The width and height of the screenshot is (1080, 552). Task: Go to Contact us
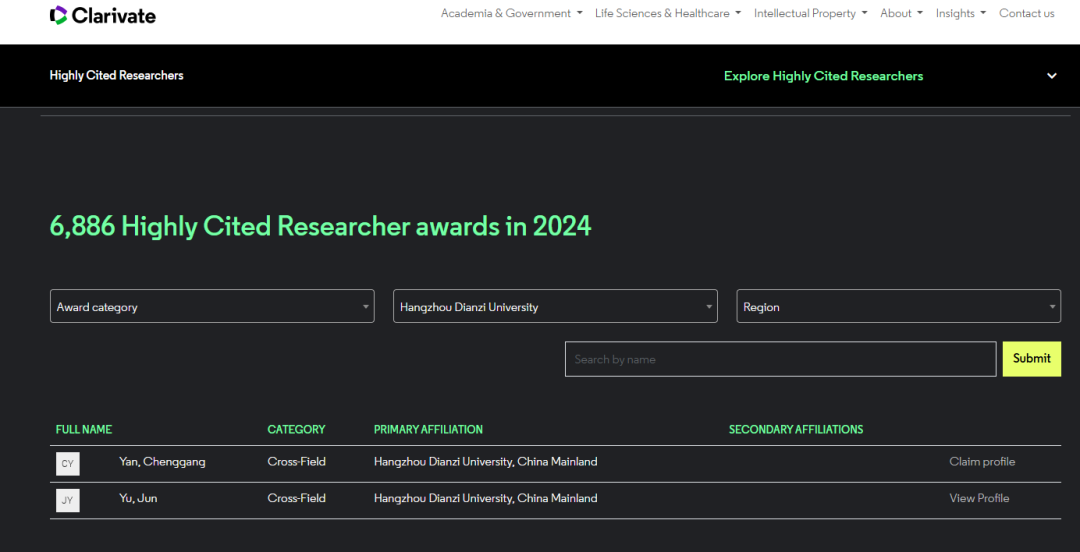coord(1026,13)
